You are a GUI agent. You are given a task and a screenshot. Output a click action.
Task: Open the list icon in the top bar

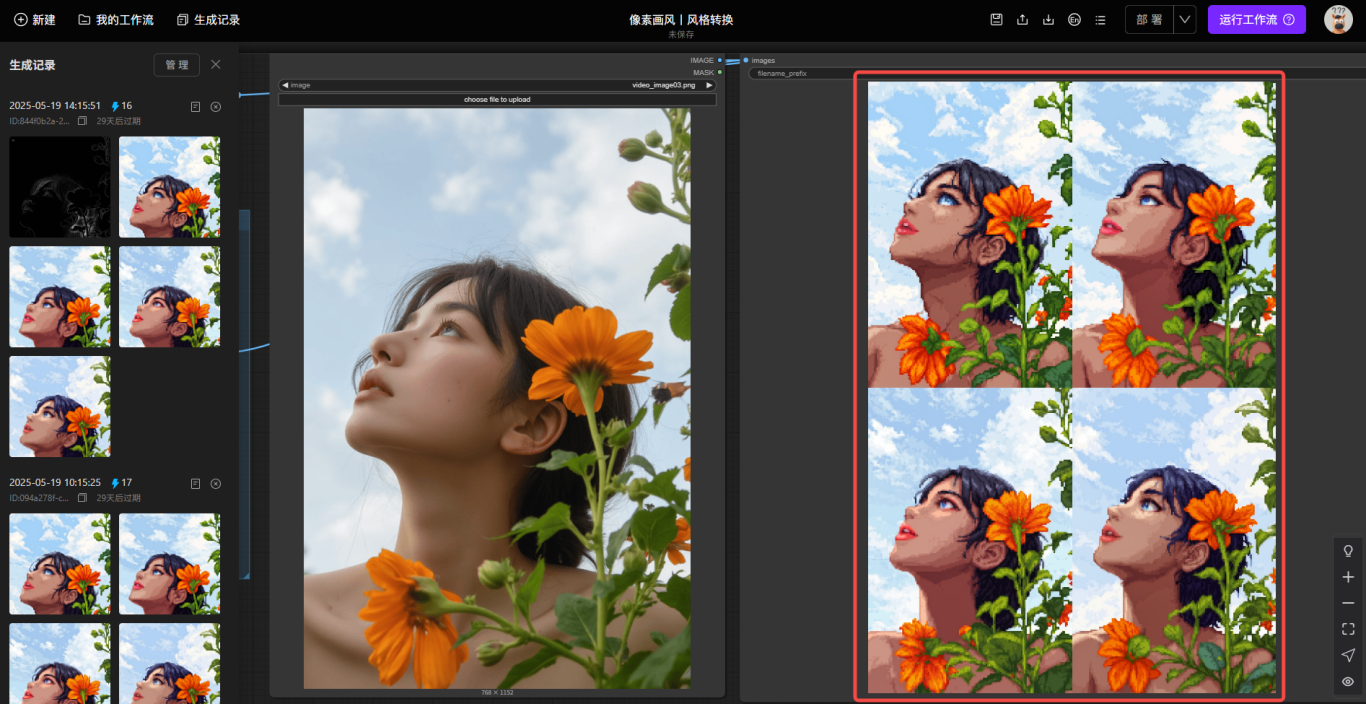pyautogui.click(x=1100, y=20)
